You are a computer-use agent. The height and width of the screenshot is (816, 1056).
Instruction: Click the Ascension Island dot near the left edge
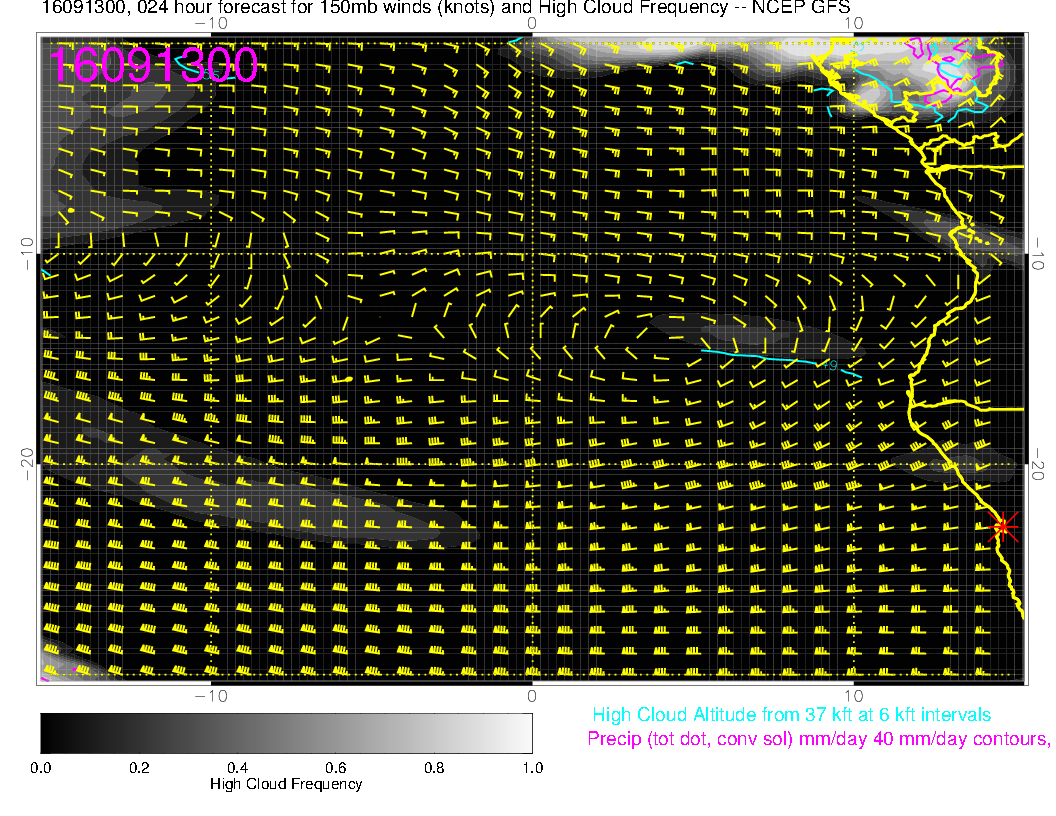(x=72, y=211)
